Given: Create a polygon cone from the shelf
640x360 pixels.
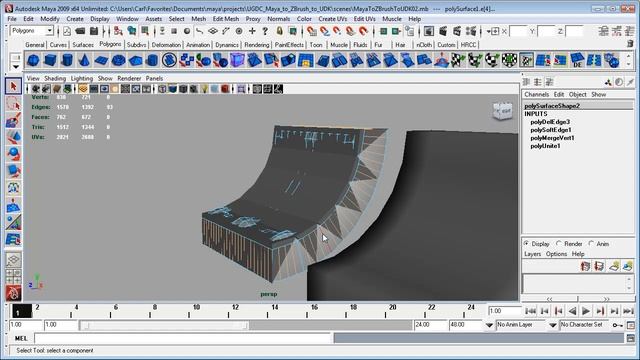Looking at the screenshot, I should (x=84, y=60).
